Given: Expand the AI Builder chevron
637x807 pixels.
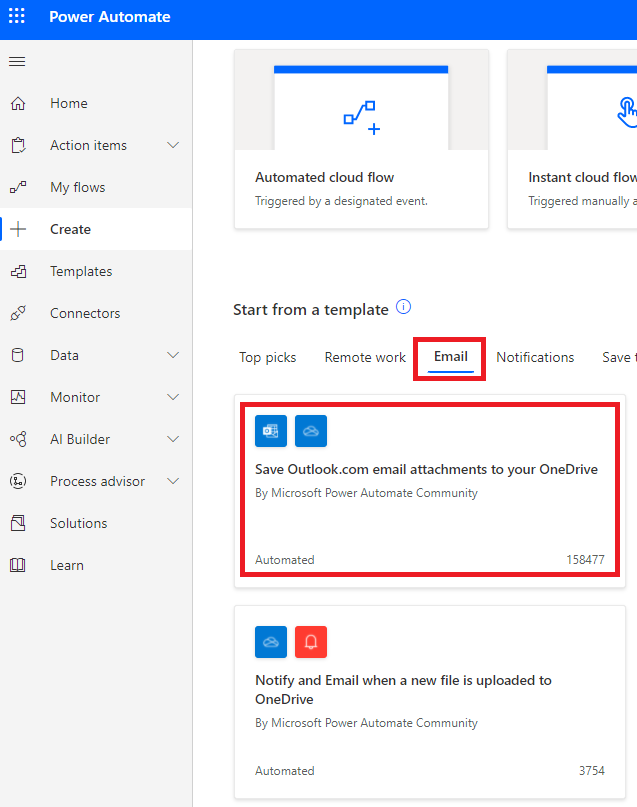Looking at the screenshot, I should [173, 439].
